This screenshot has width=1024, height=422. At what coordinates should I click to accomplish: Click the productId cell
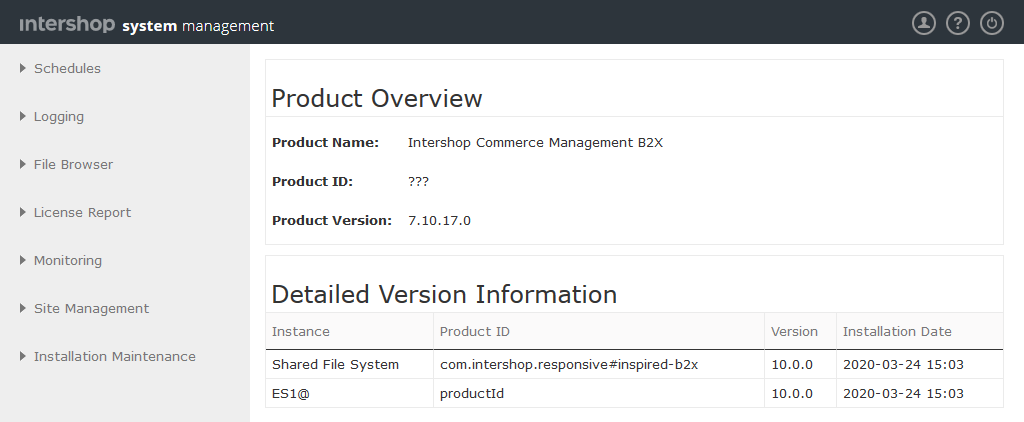pyautogui.click(x=599, y=393)
